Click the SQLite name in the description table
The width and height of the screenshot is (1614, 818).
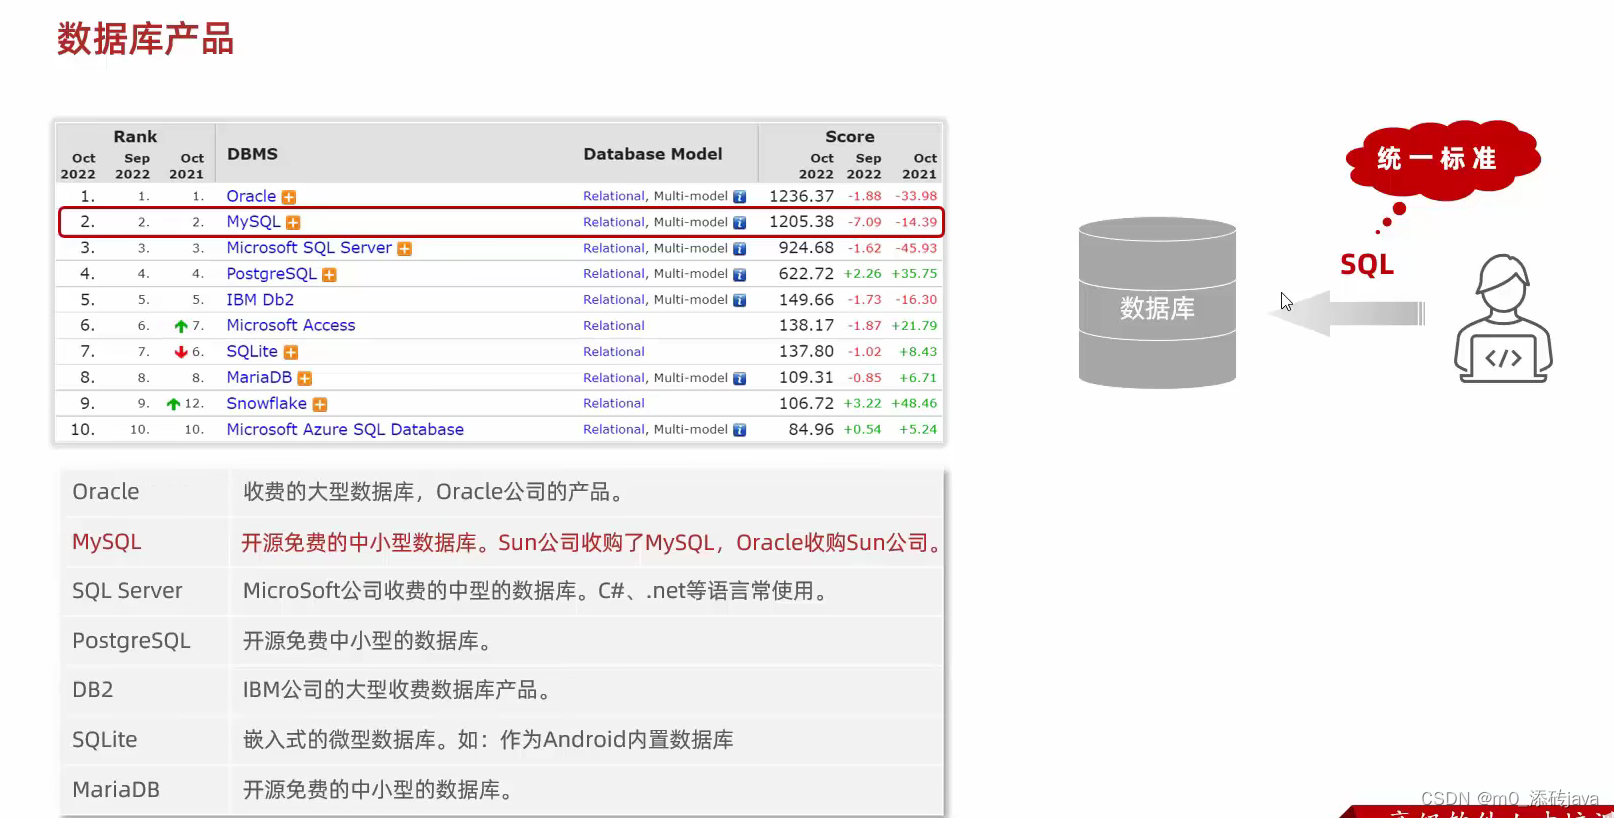pyautogui.click(x=105, y=740)
